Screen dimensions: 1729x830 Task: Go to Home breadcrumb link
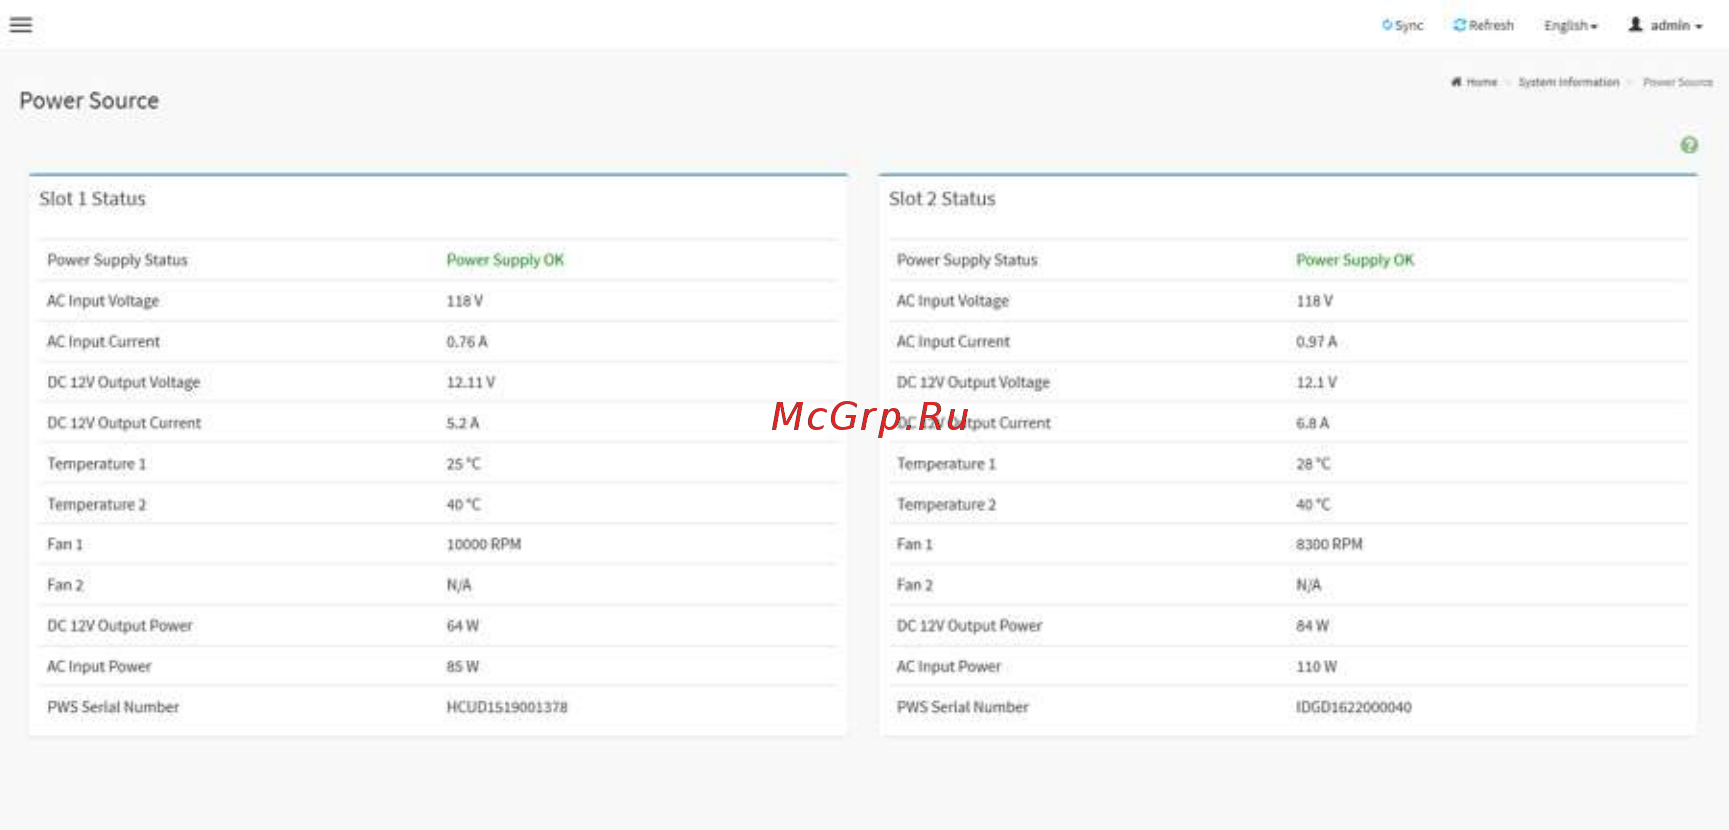pos(1474,82)
